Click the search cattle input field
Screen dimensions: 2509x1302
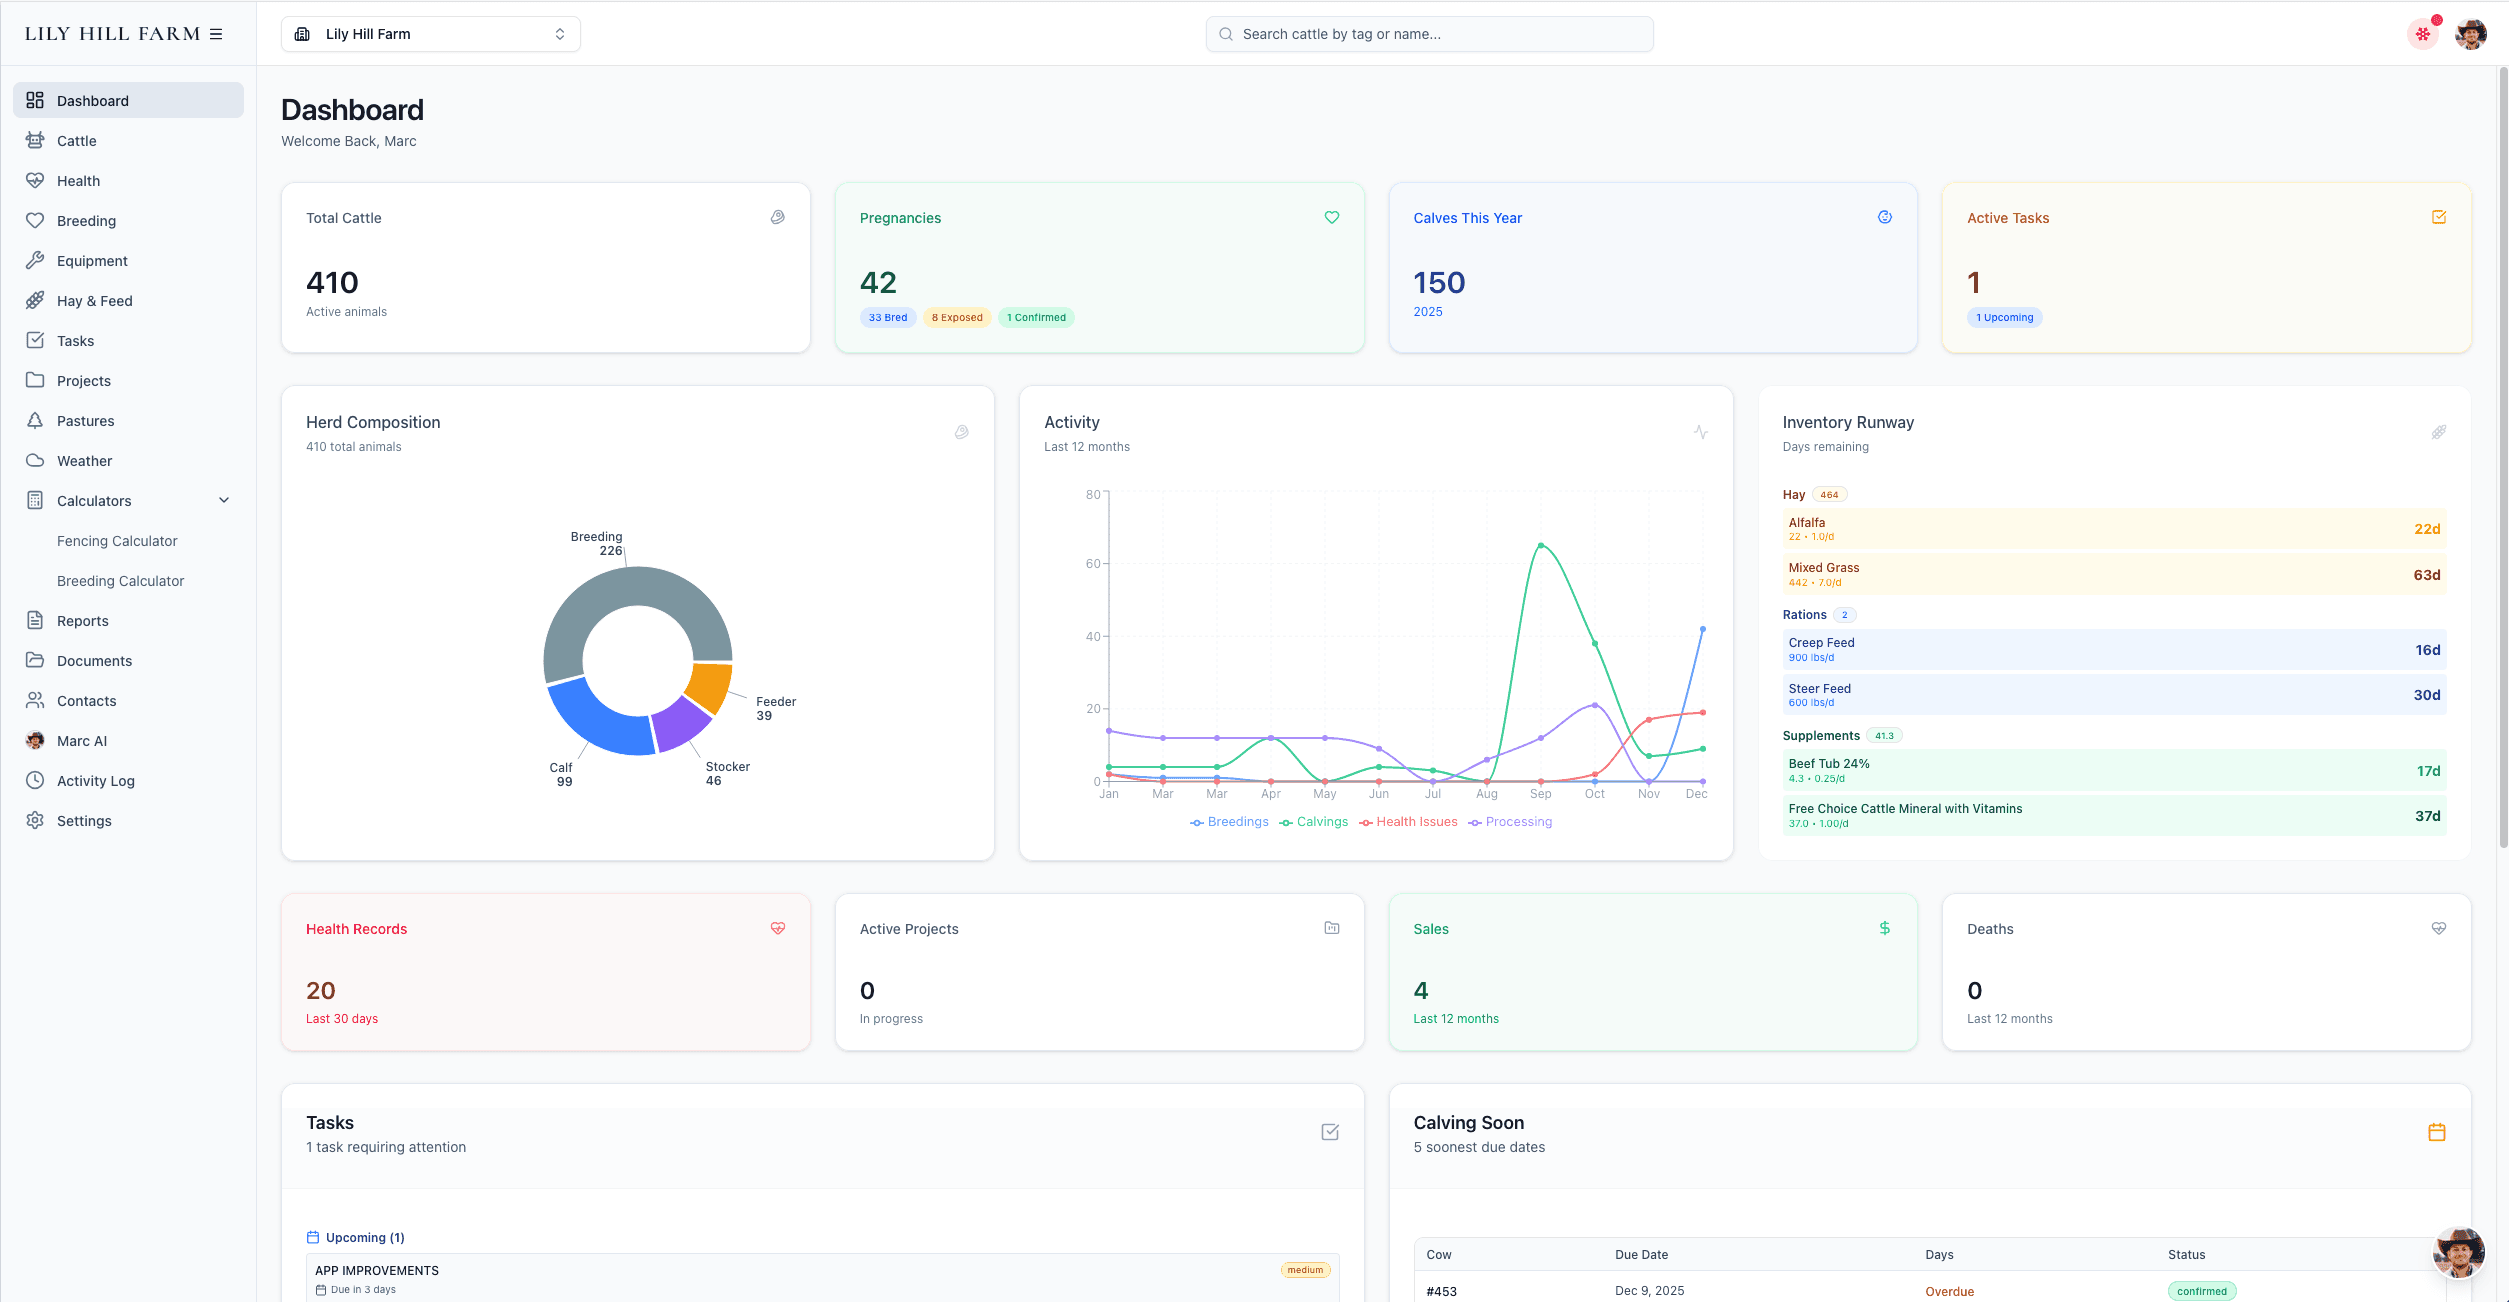coord(1428,33)
